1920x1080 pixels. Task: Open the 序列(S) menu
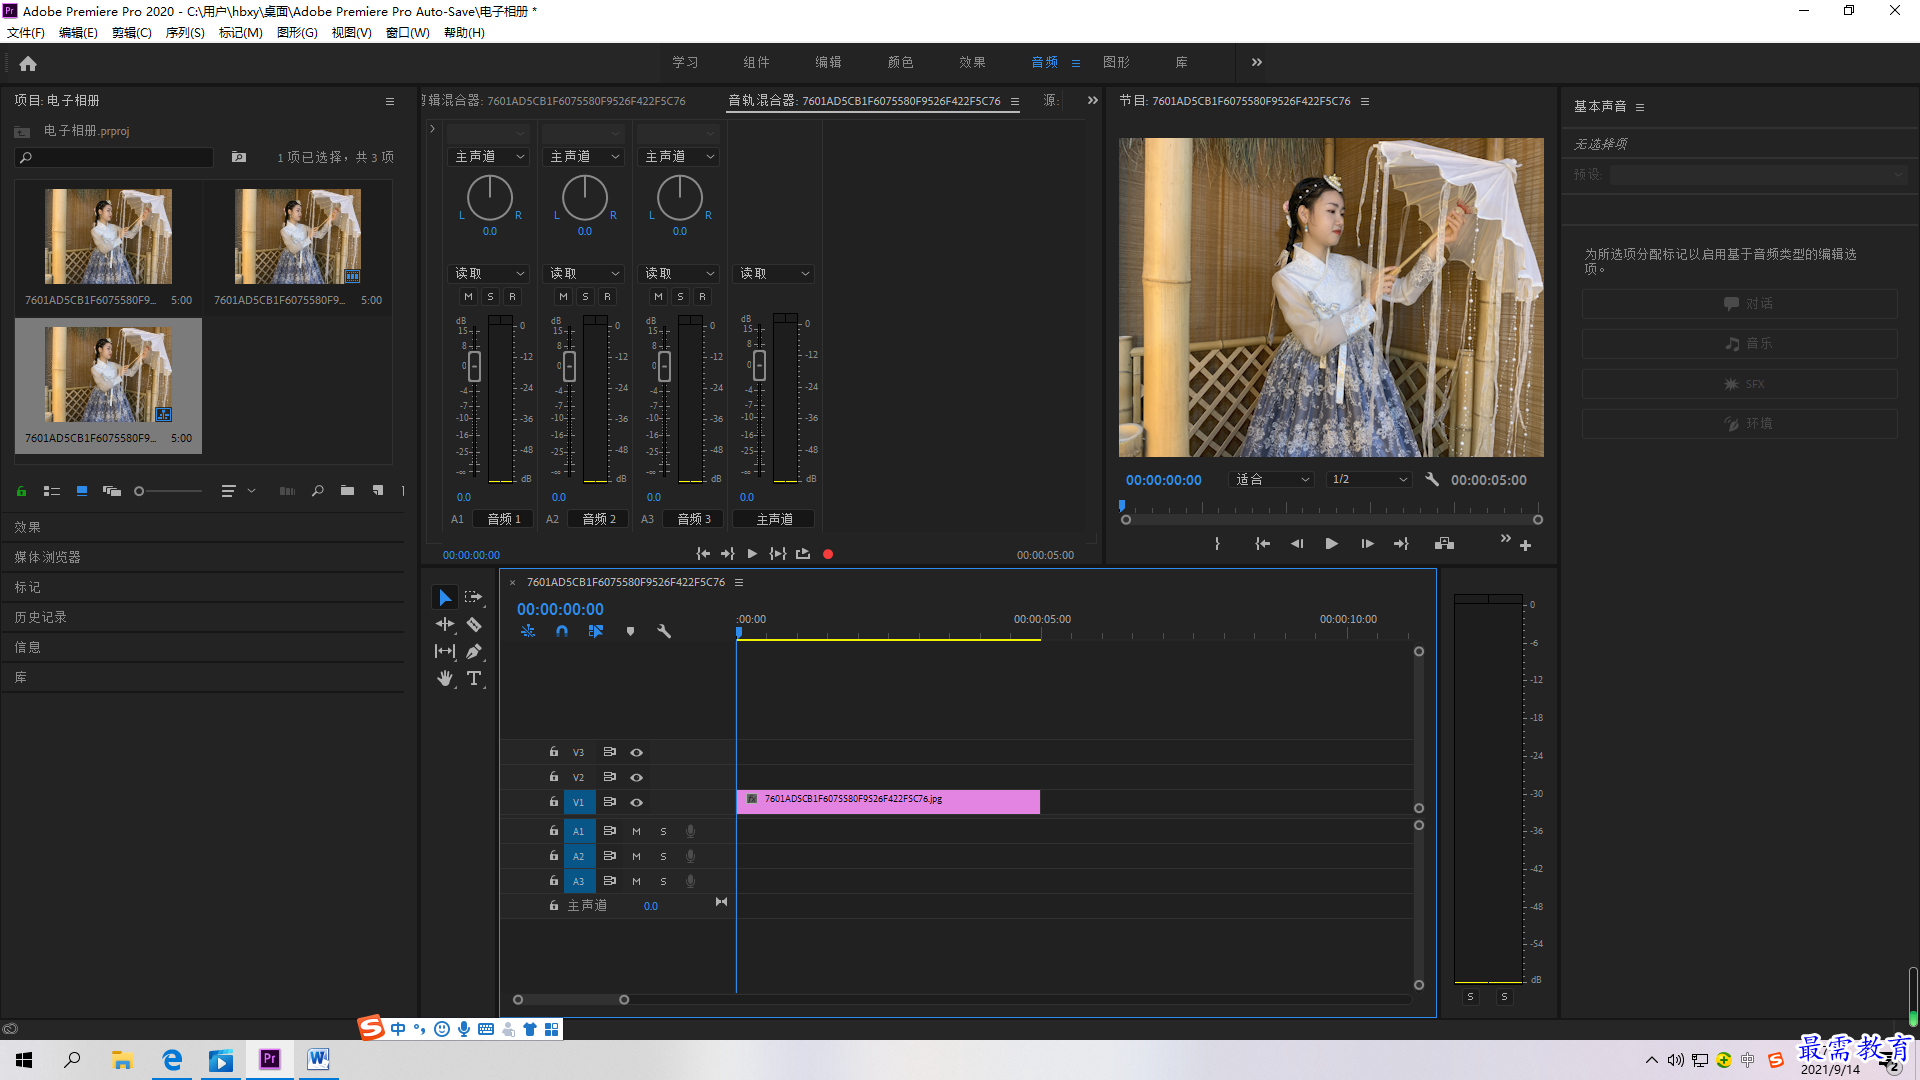pyautogui.click(x=185, y=32)
